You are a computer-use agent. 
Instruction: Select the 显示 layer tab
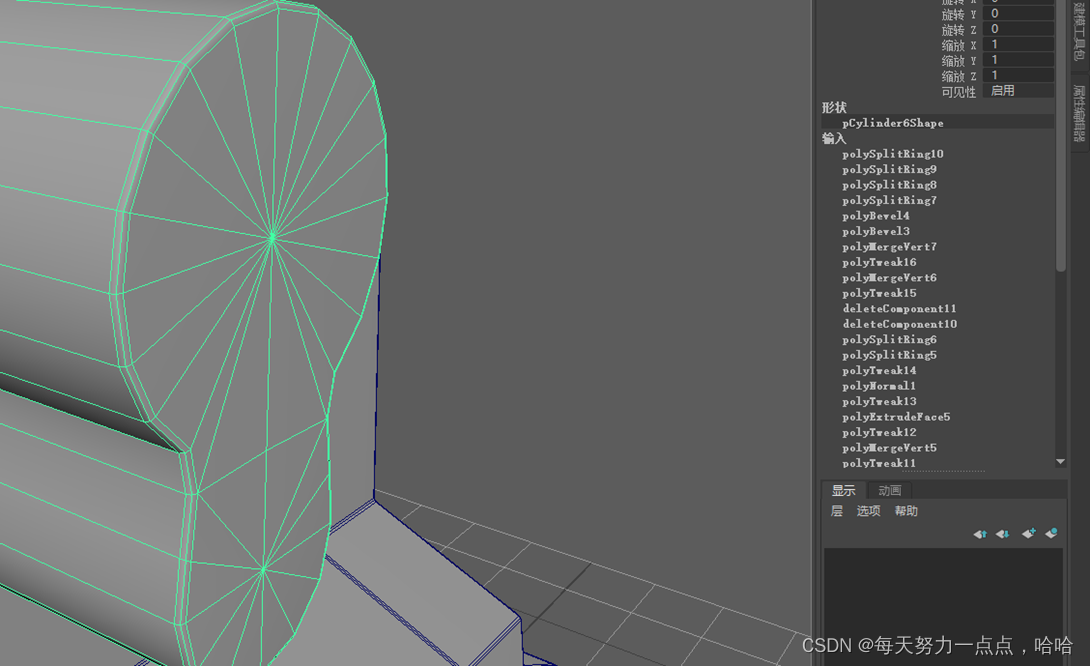pos(844,490)
